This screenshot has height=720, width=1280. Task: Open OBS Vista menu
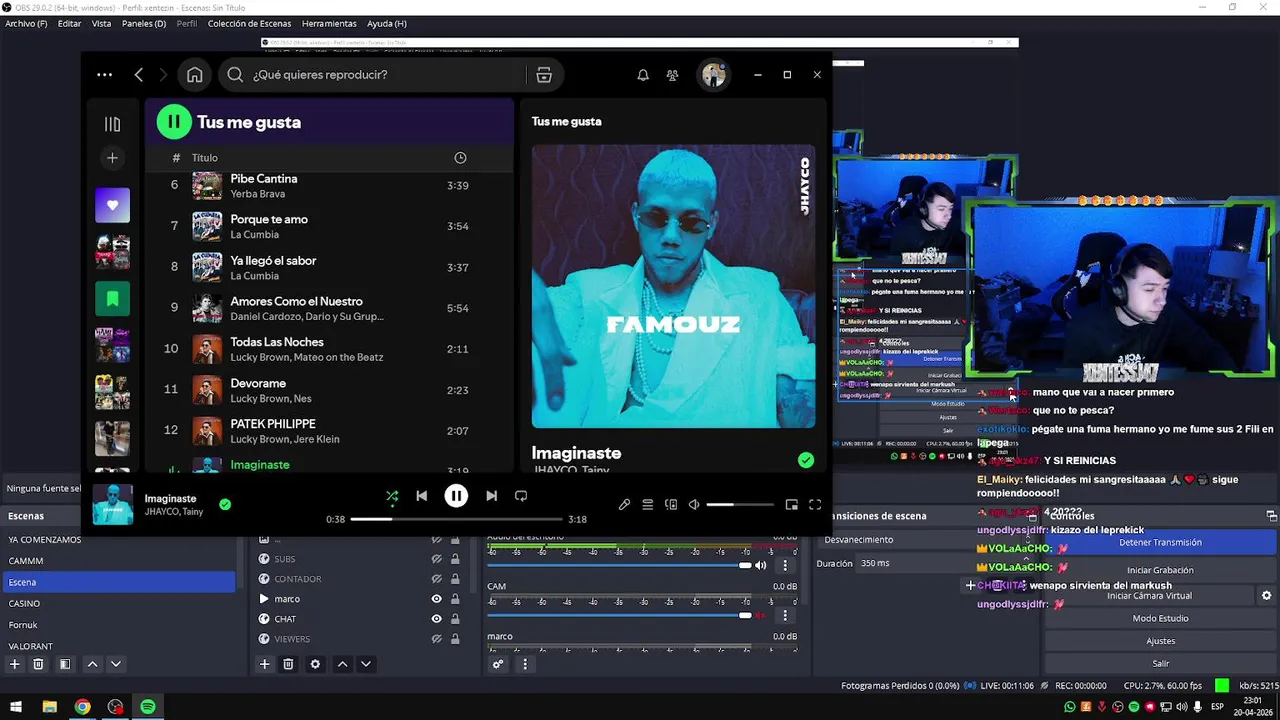[x=101, y=23]
